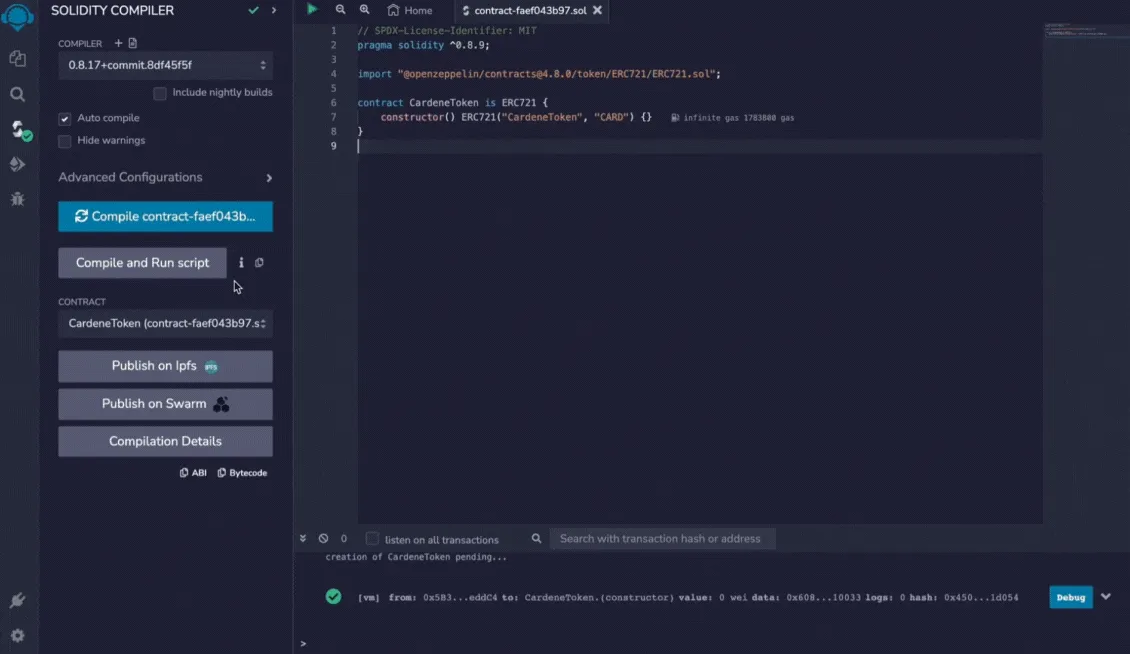Enable Include nightly builds checkbox
The height and width of the screenshot is (654, 1130).
160,93
